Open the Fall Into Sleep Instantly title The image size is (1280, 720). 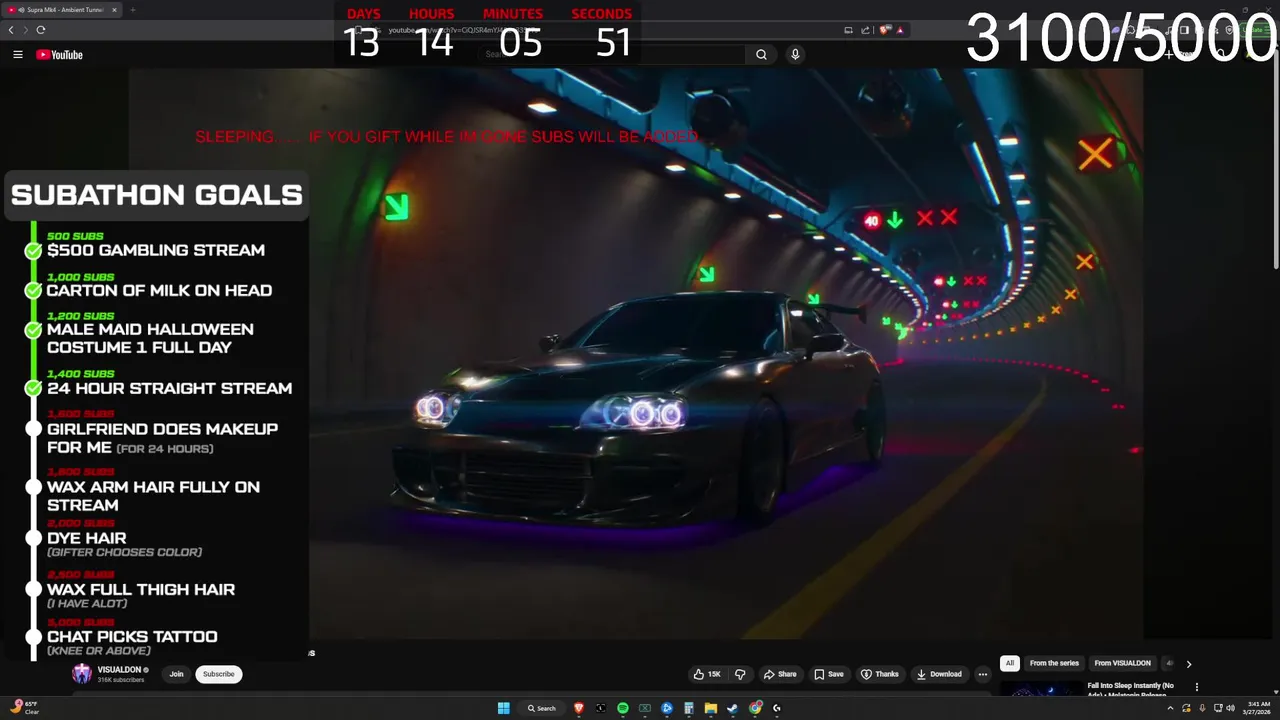1131,690
